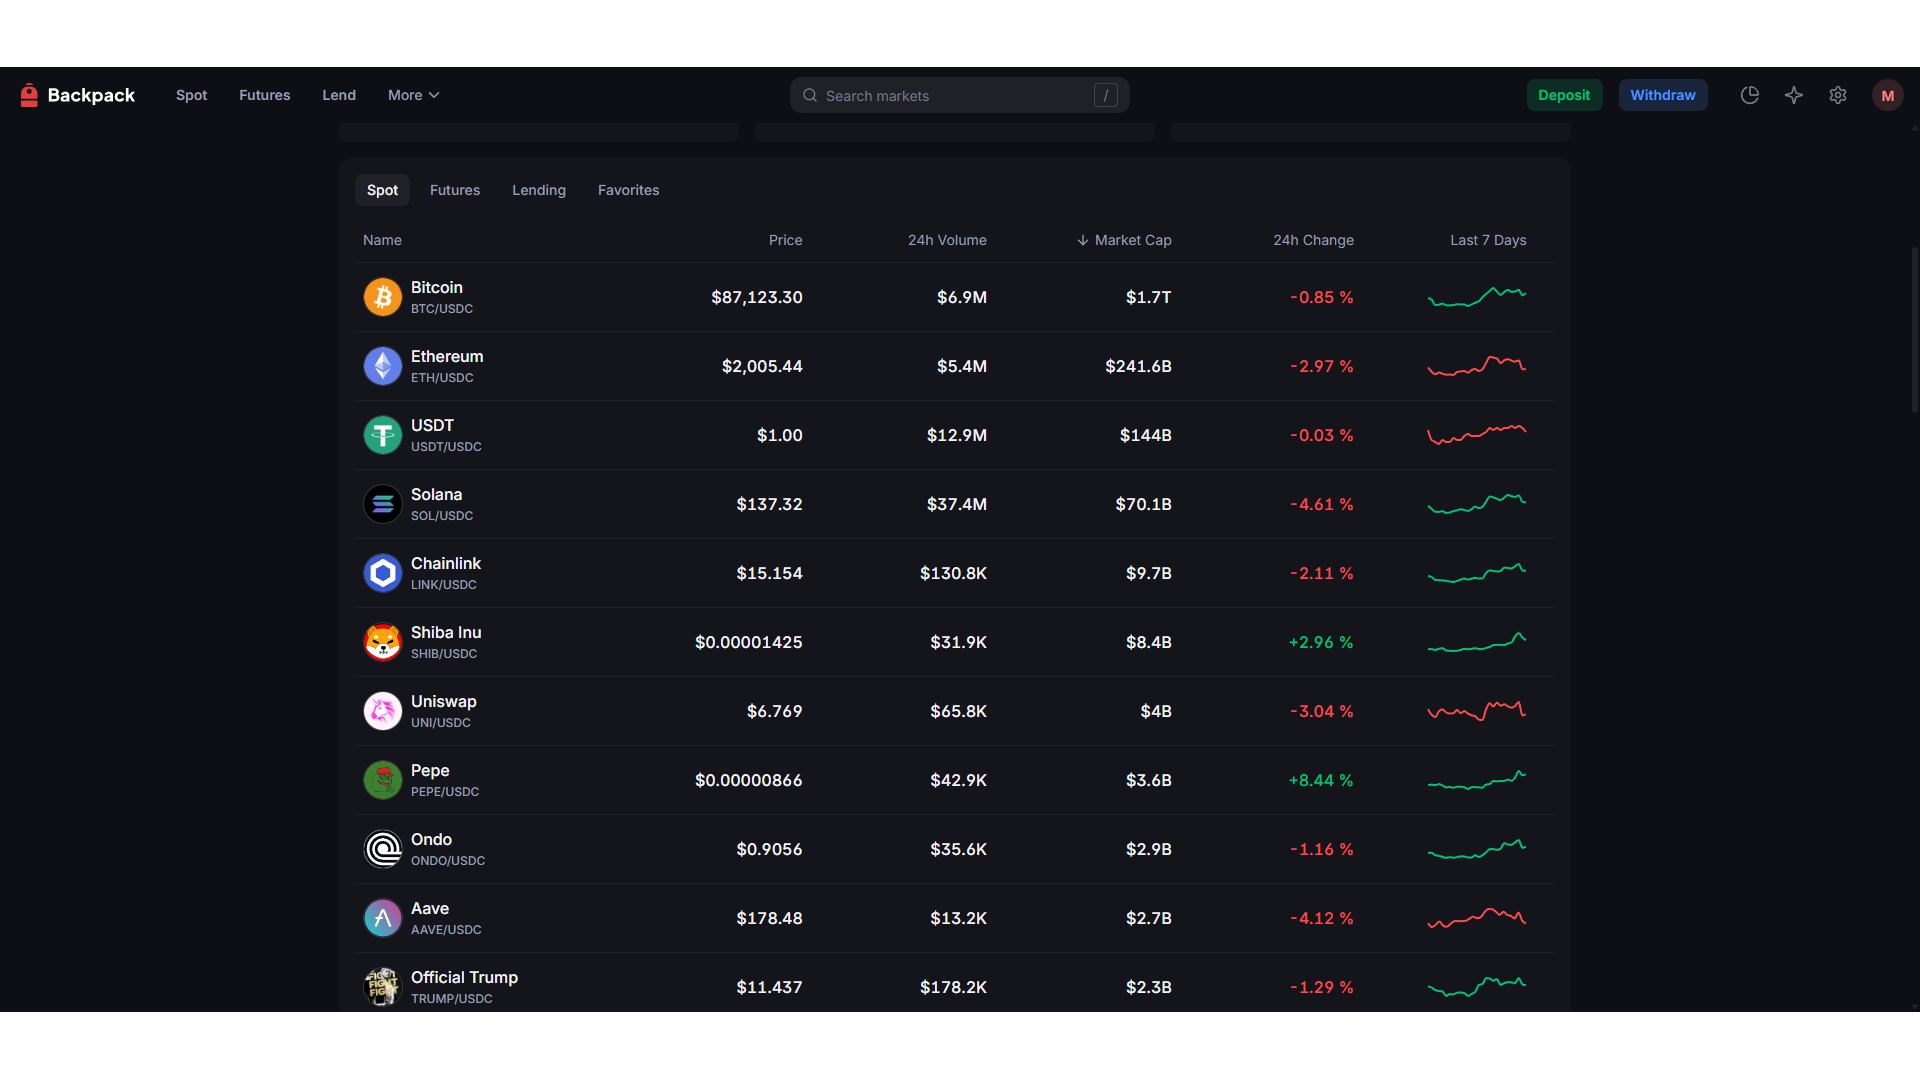Click USDT's $12.9M volume
This screenshot has width=1920, height=1080.
957,435
